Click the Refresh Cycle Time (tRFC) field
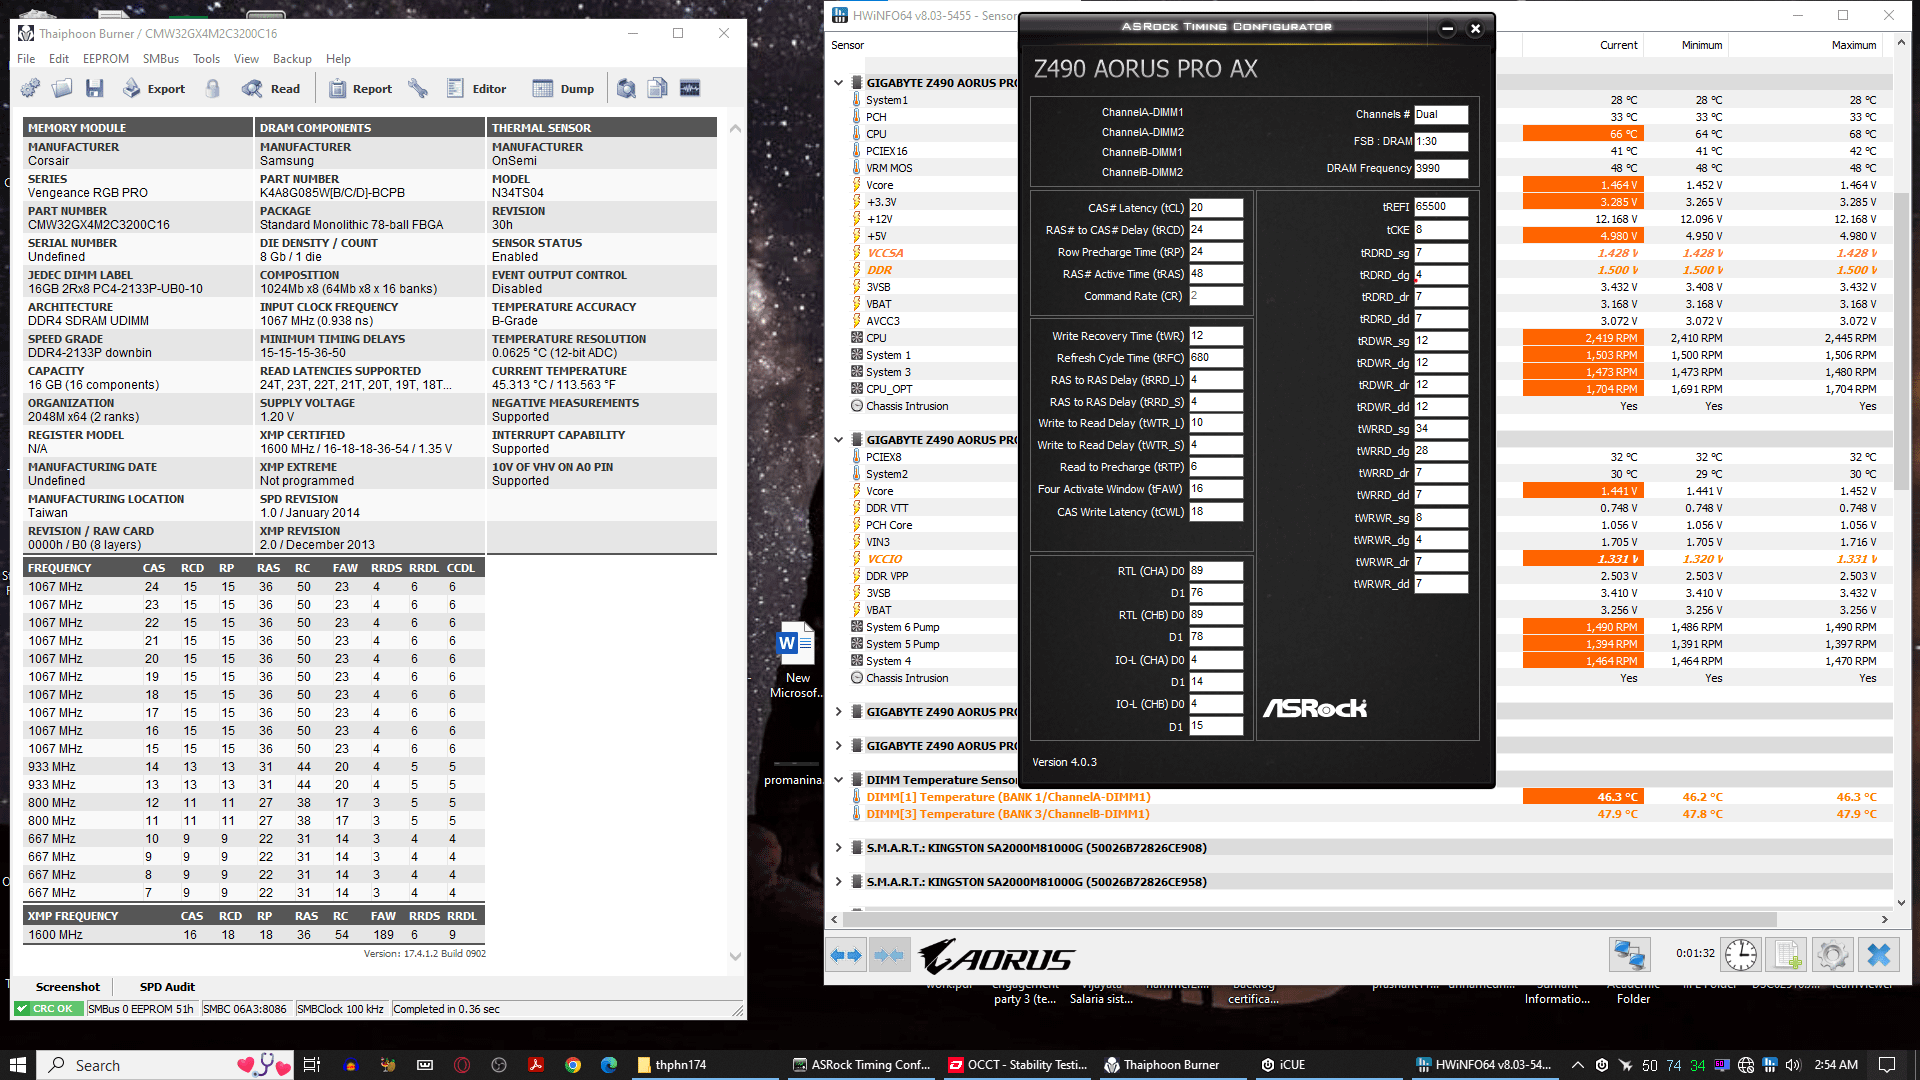 (1215, 358)
